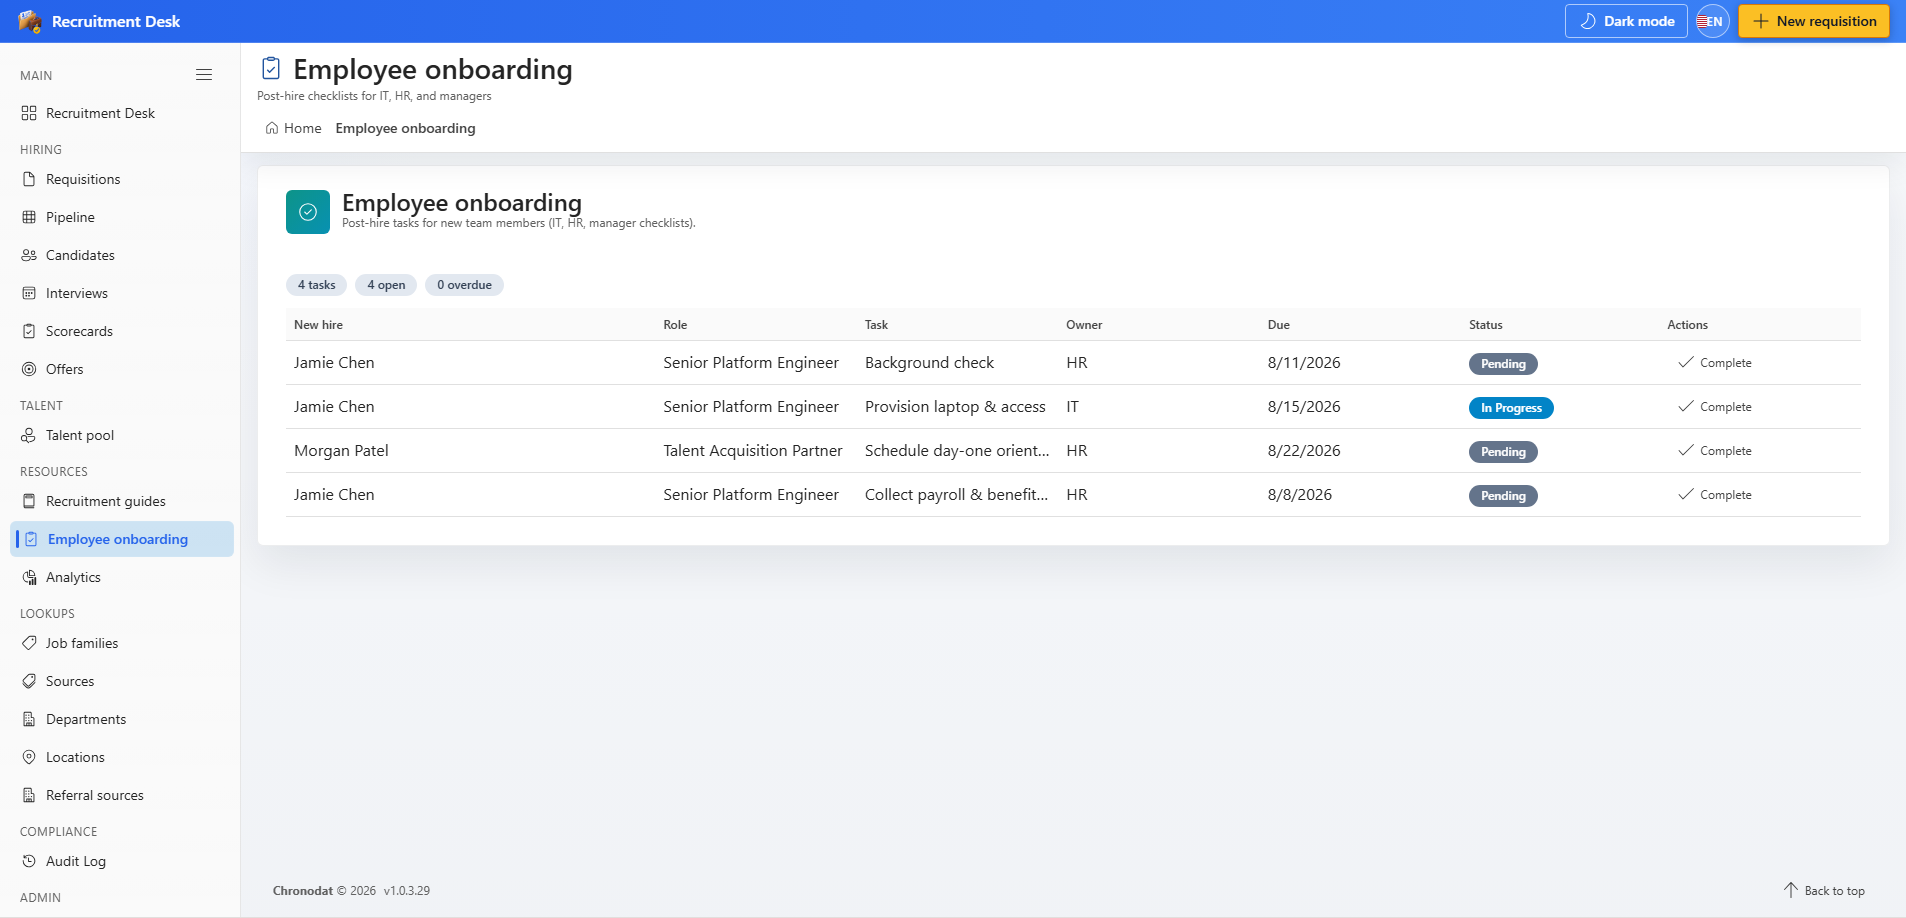Click the In Progress status badge

(1511, 408)
